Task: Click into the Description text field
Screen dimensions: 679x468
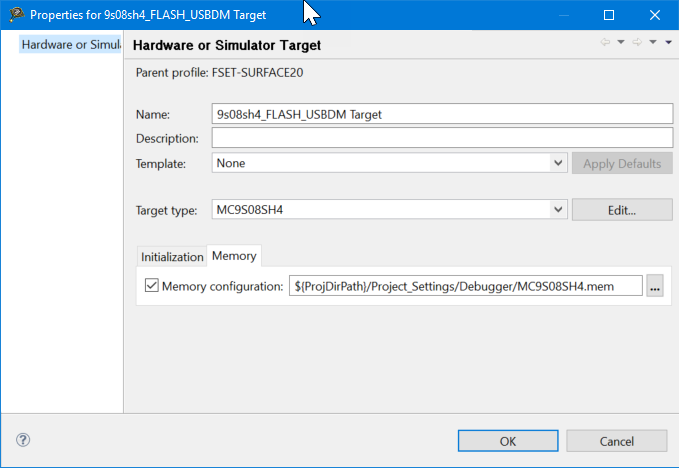Action: tap(442, 138)
